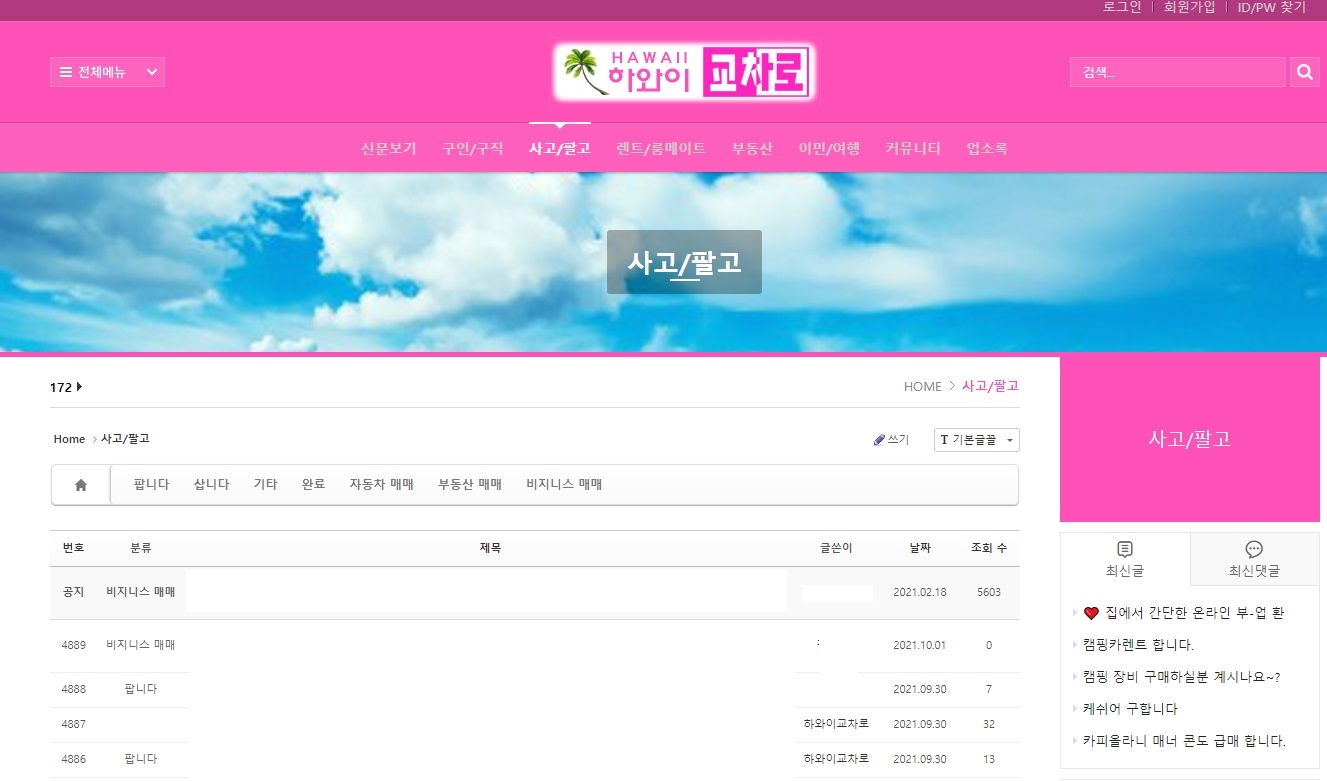Click post number 4889
The image size is (1327, 781).
pos(73,645)
